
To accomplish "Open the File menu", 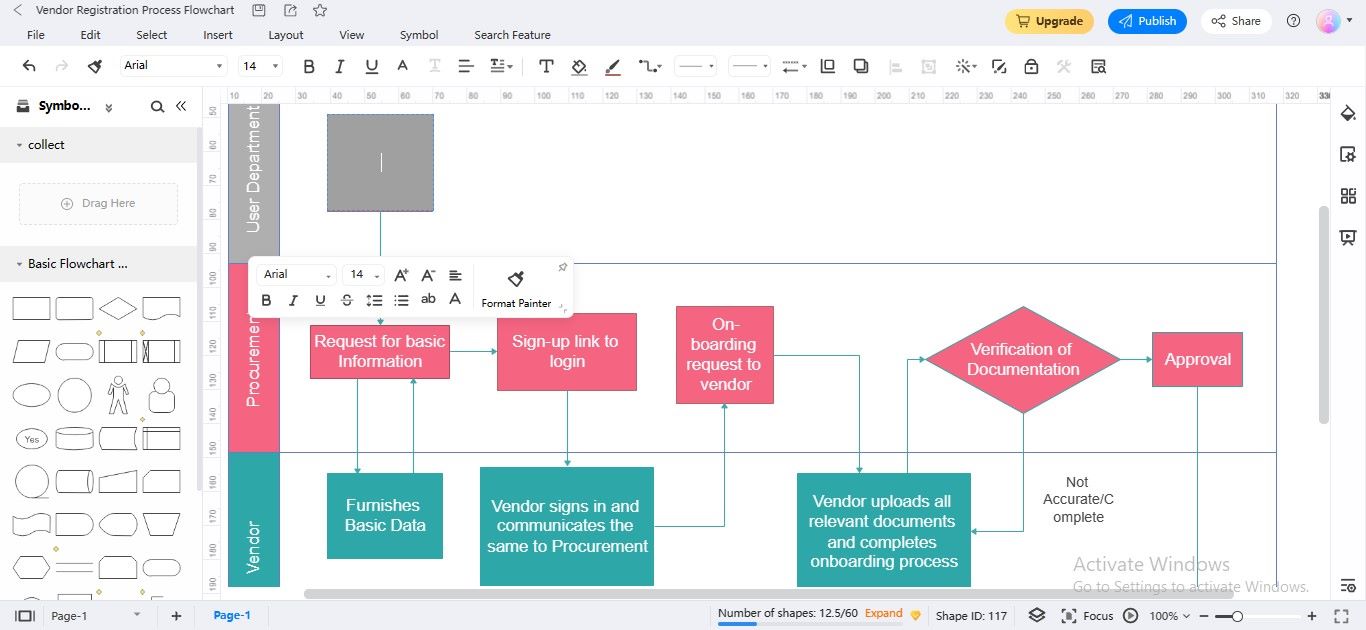I will pos(36,35).
